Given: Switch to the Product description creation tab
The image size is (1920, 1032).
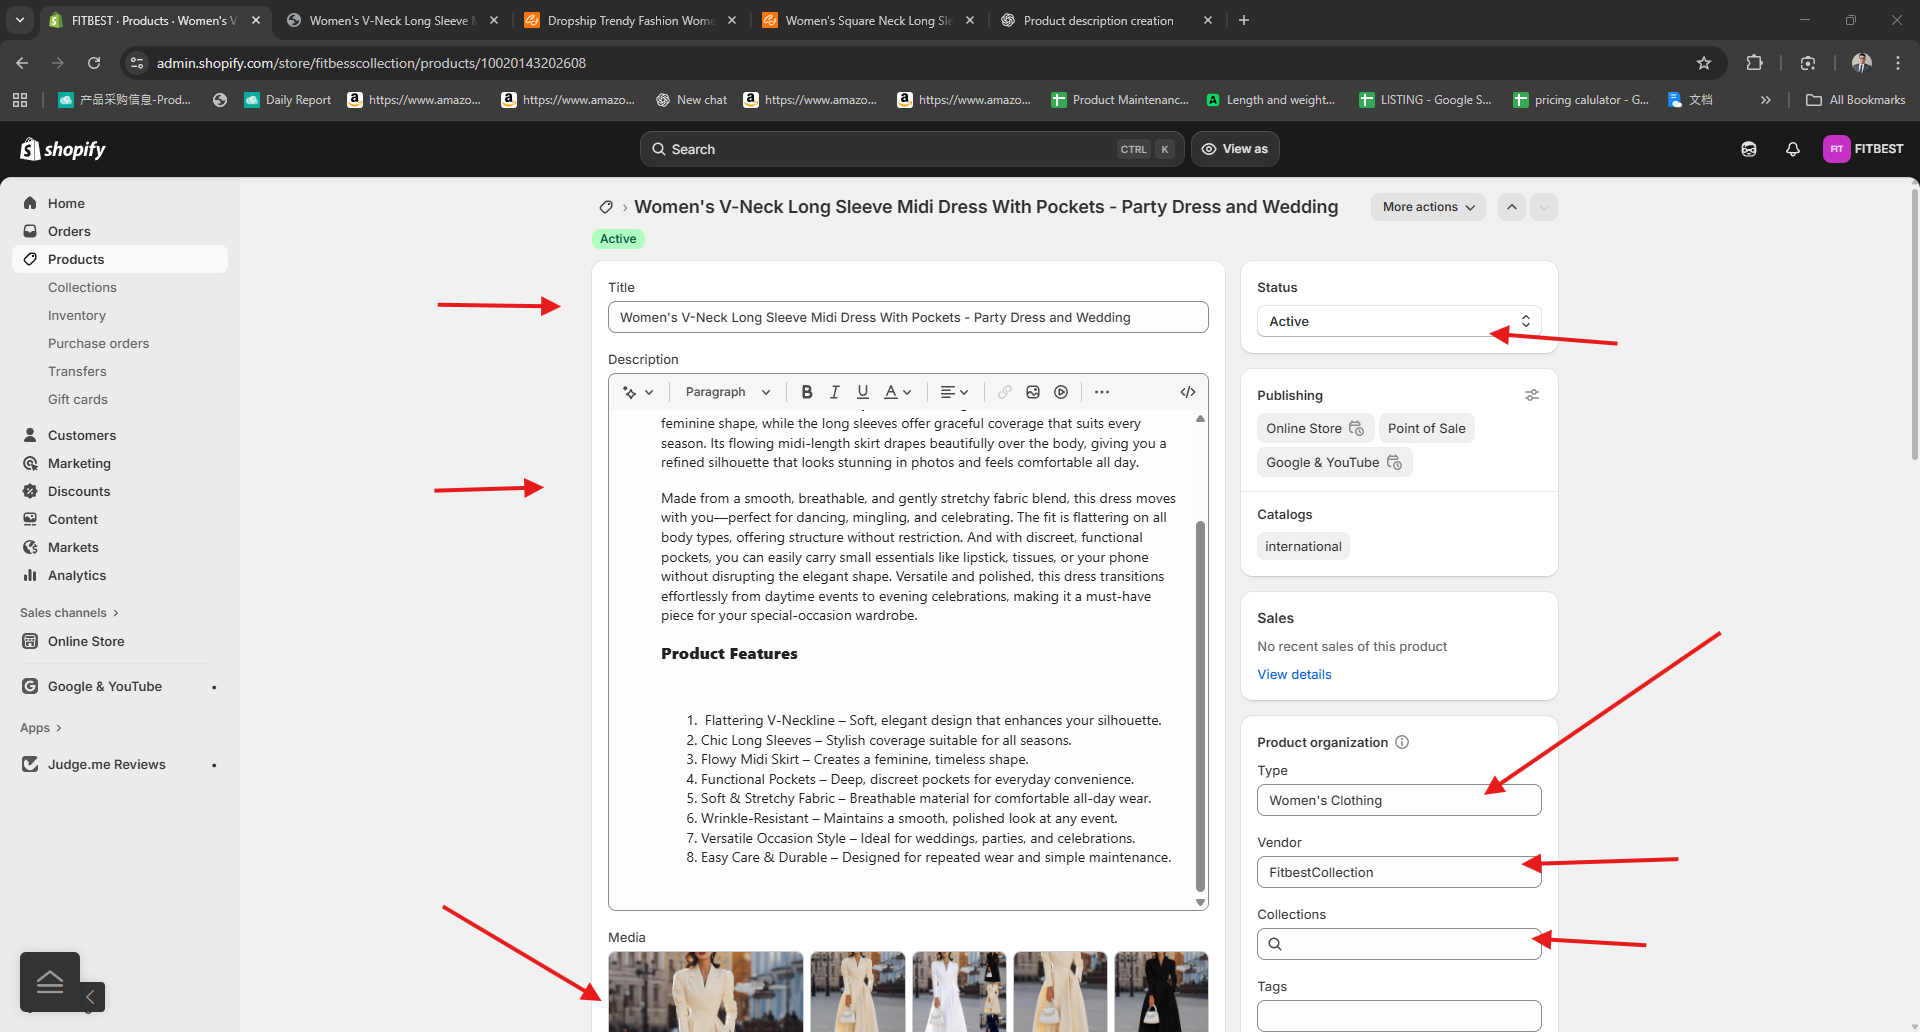Looking at the screenshot, I should click(x=1098, y=20).
